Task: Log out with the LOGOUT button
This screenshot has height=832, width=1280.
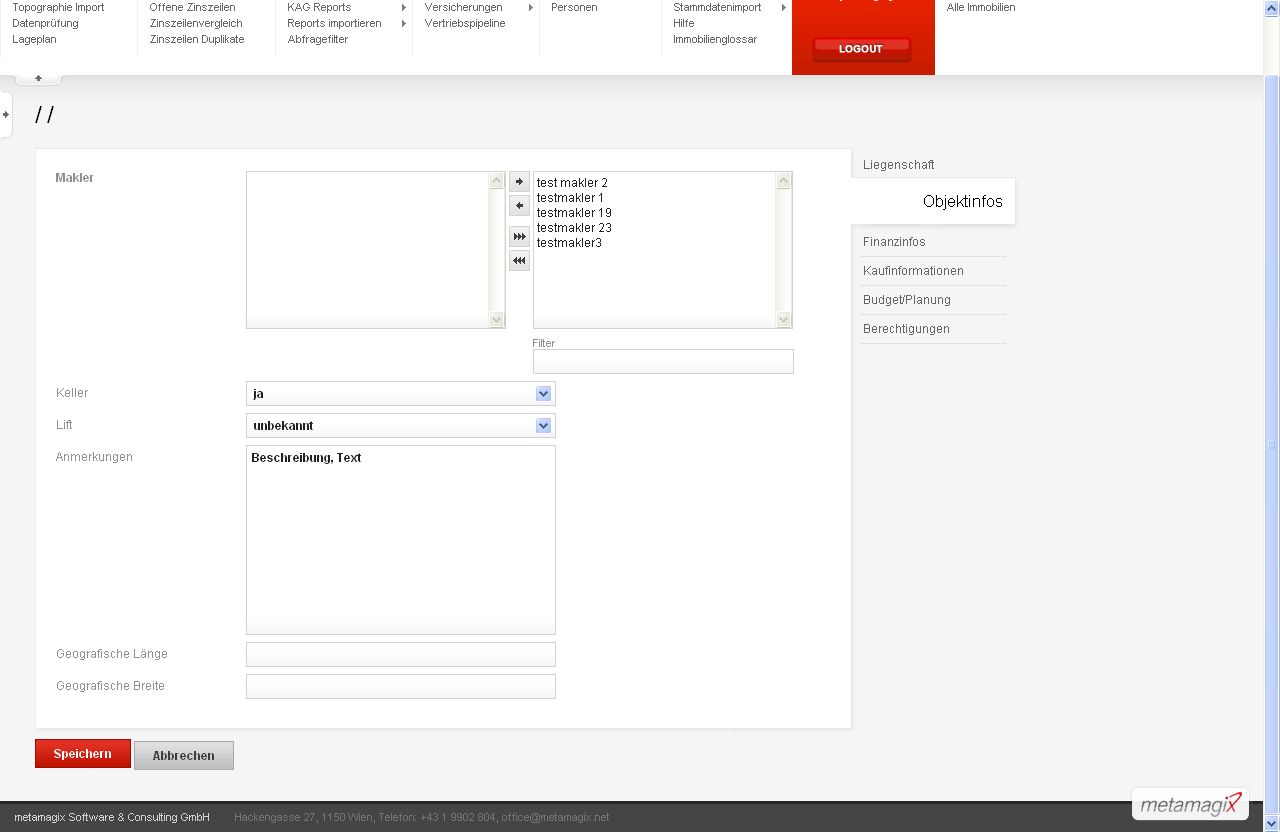Action: (861, 49)
